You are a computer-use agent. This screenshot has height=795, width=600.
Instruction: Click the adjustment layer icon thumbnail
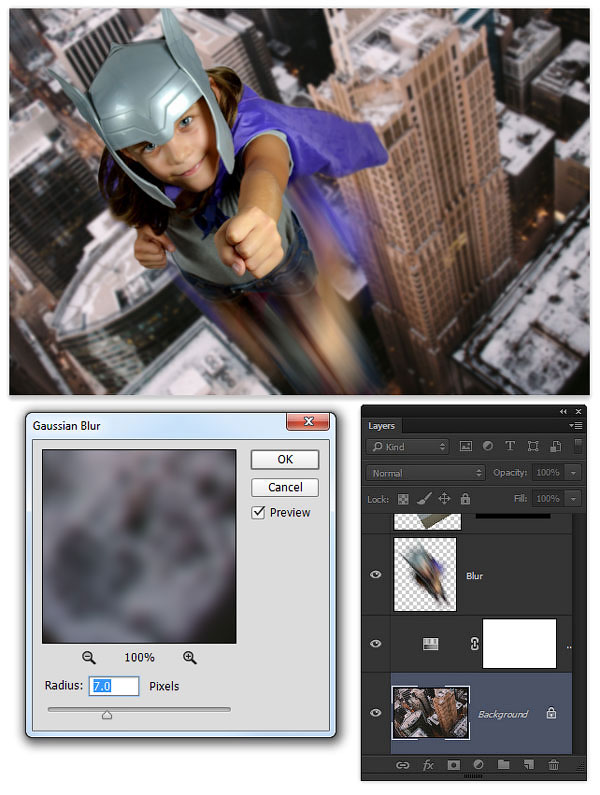[x=430, y=644]
